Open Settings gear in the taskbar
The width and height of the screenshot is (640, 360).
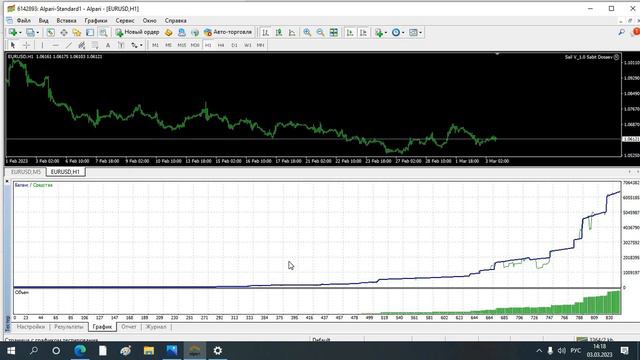coord(218,351)
